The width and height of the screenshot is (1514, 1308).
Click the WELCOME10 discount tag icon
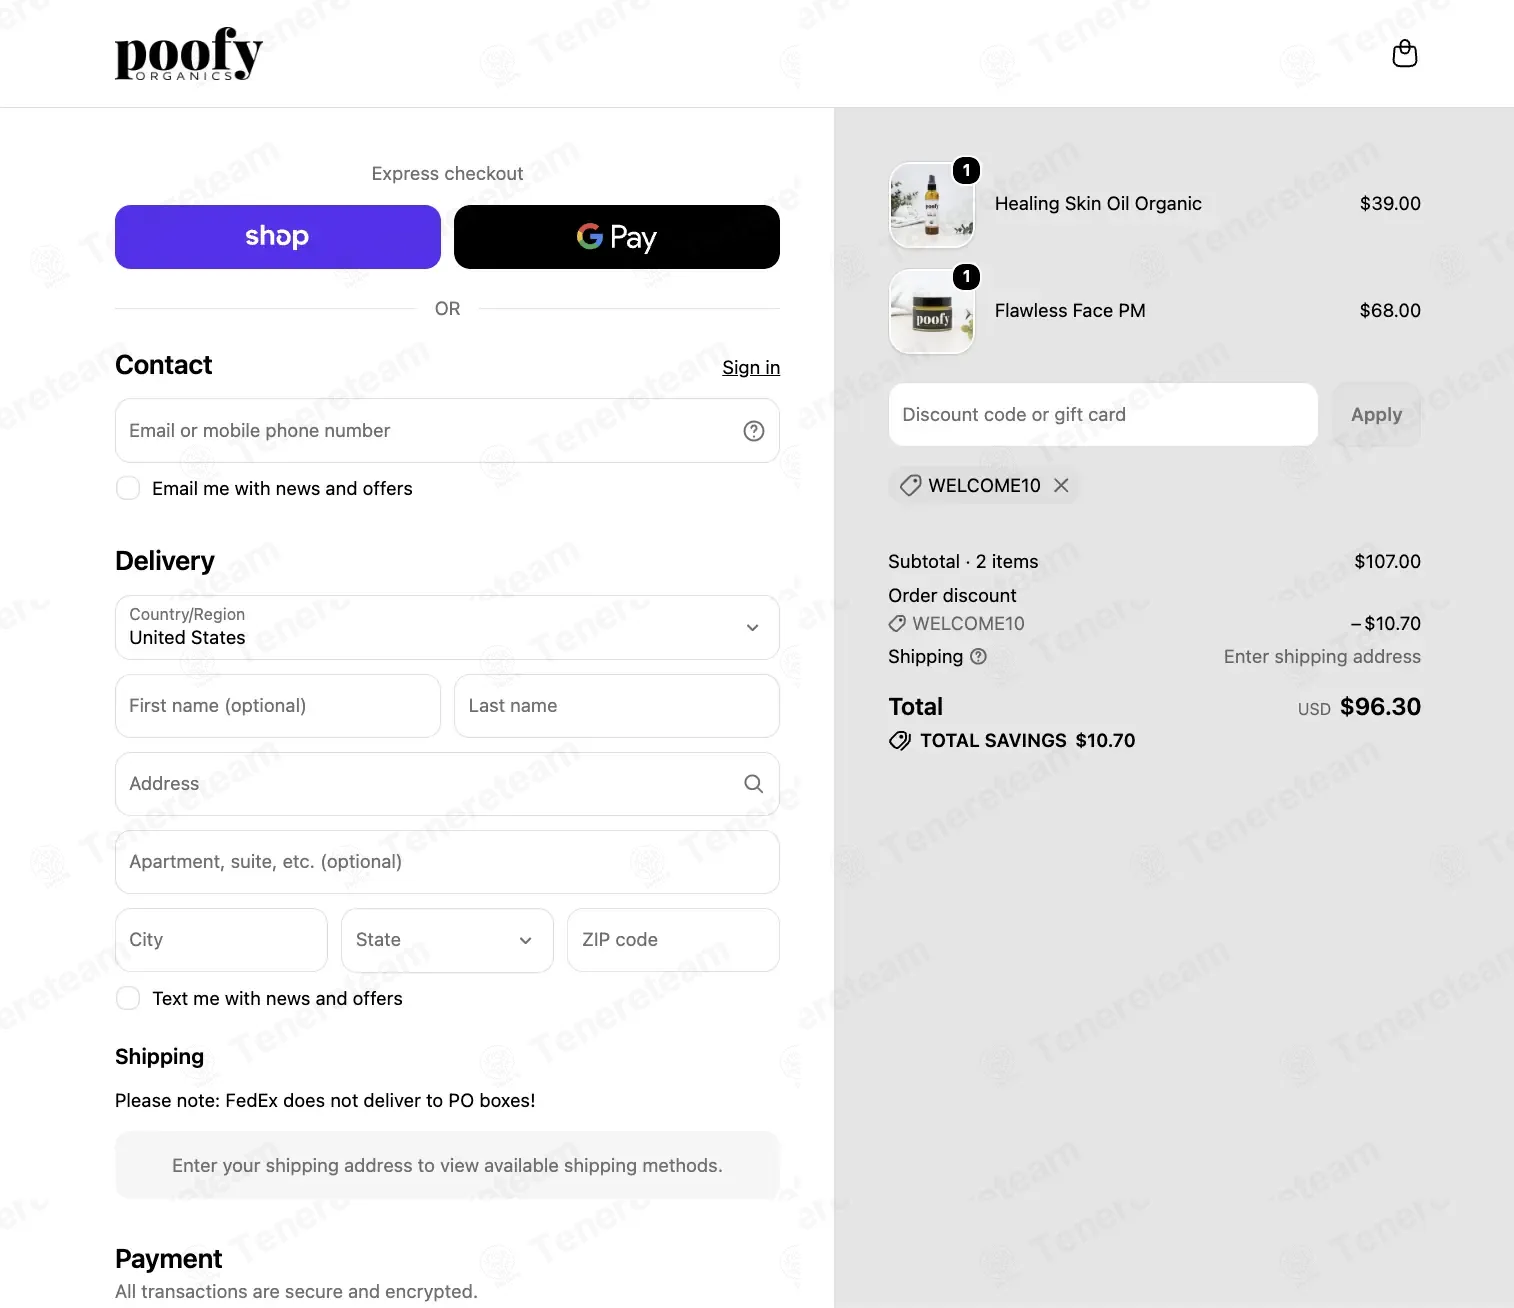[910, 485]
